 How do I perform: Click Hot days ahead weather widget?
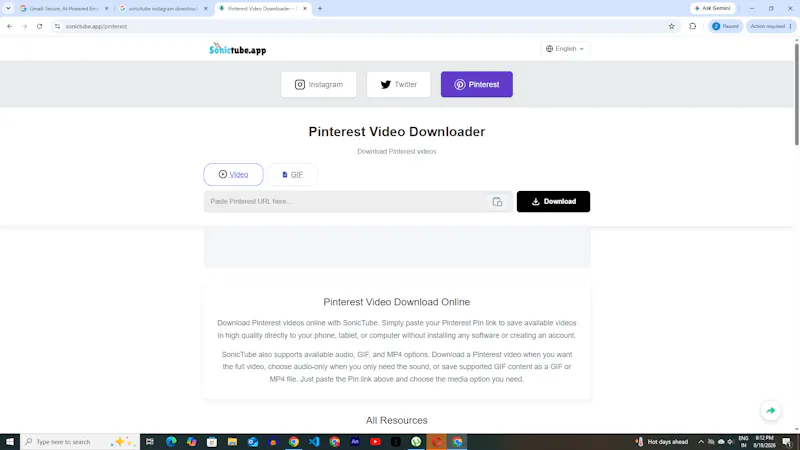tap(662, 442)
